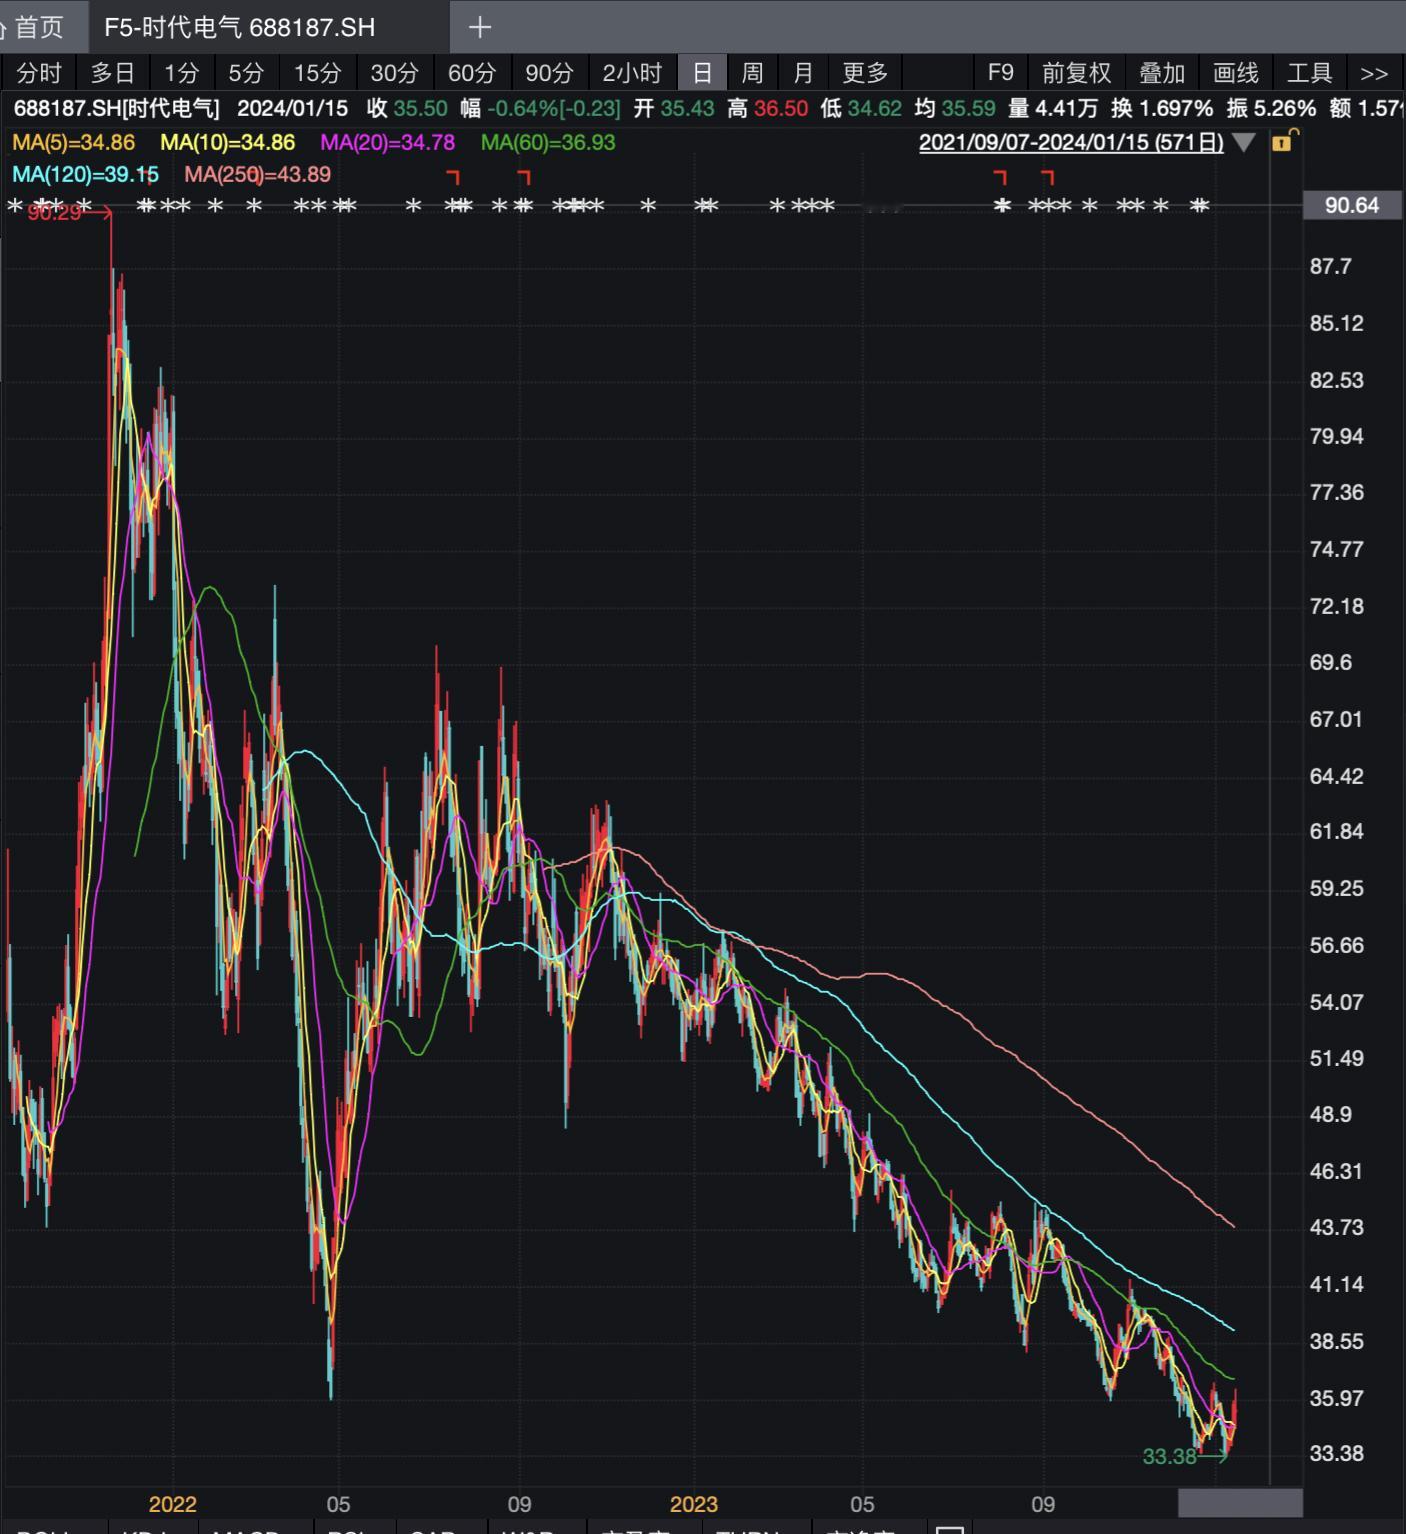
Task: Select the F5-时代电气 688187.SH tab
Action: tap(240, 27)
